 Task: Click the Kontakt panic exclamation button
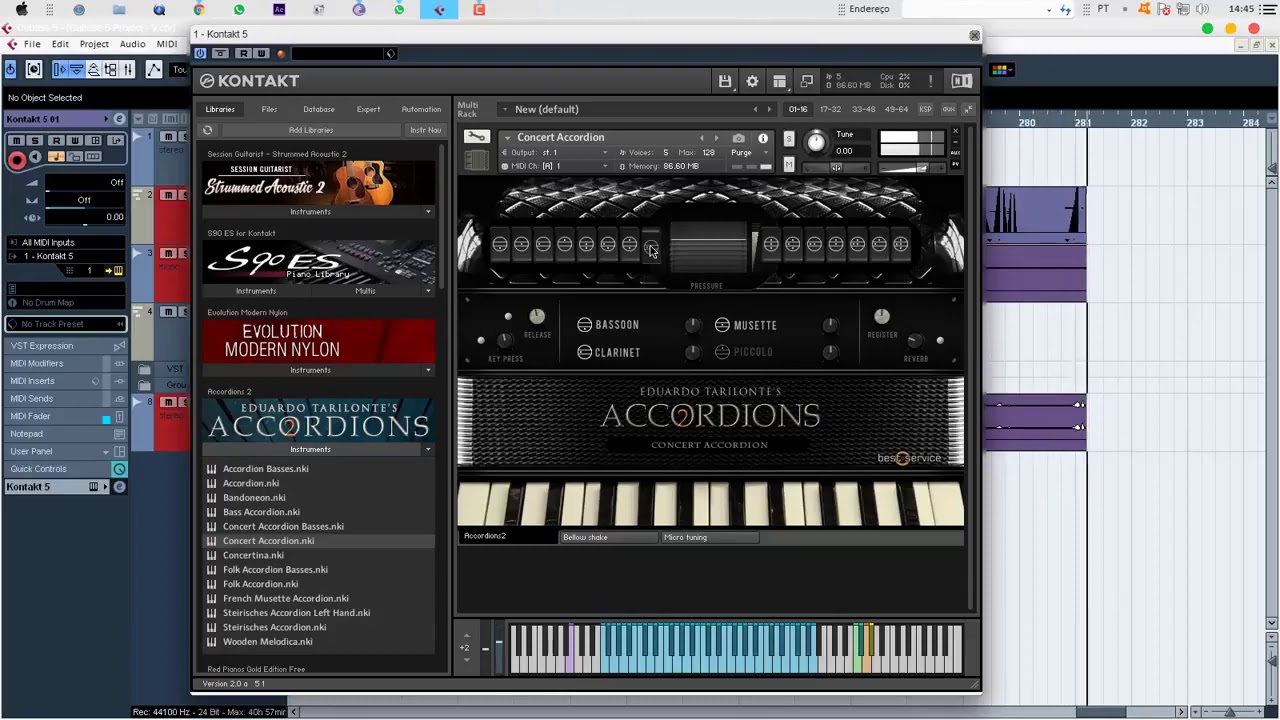point(930,81)
